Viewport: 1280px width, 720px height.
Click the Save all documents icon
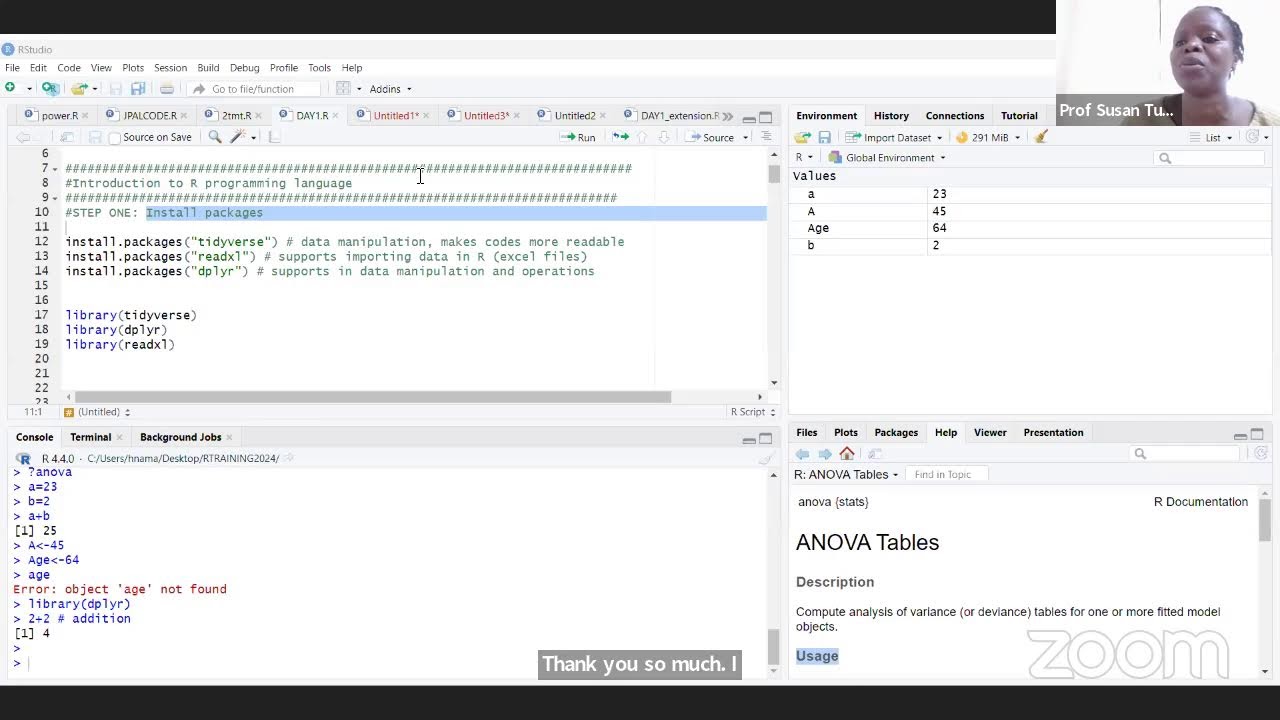138,89
